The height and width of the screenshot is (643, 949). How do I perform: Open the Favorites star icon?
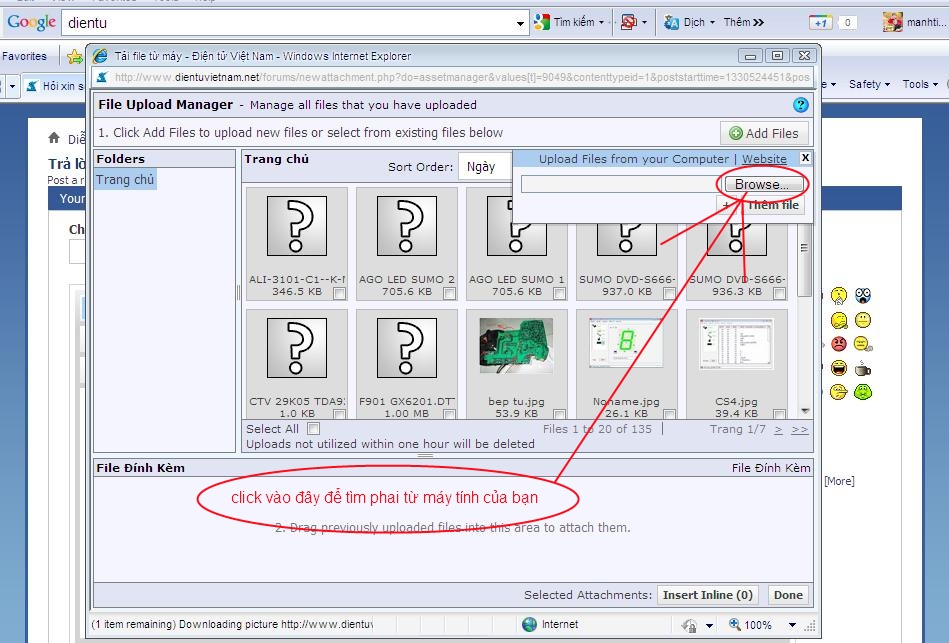click(74, 57)
